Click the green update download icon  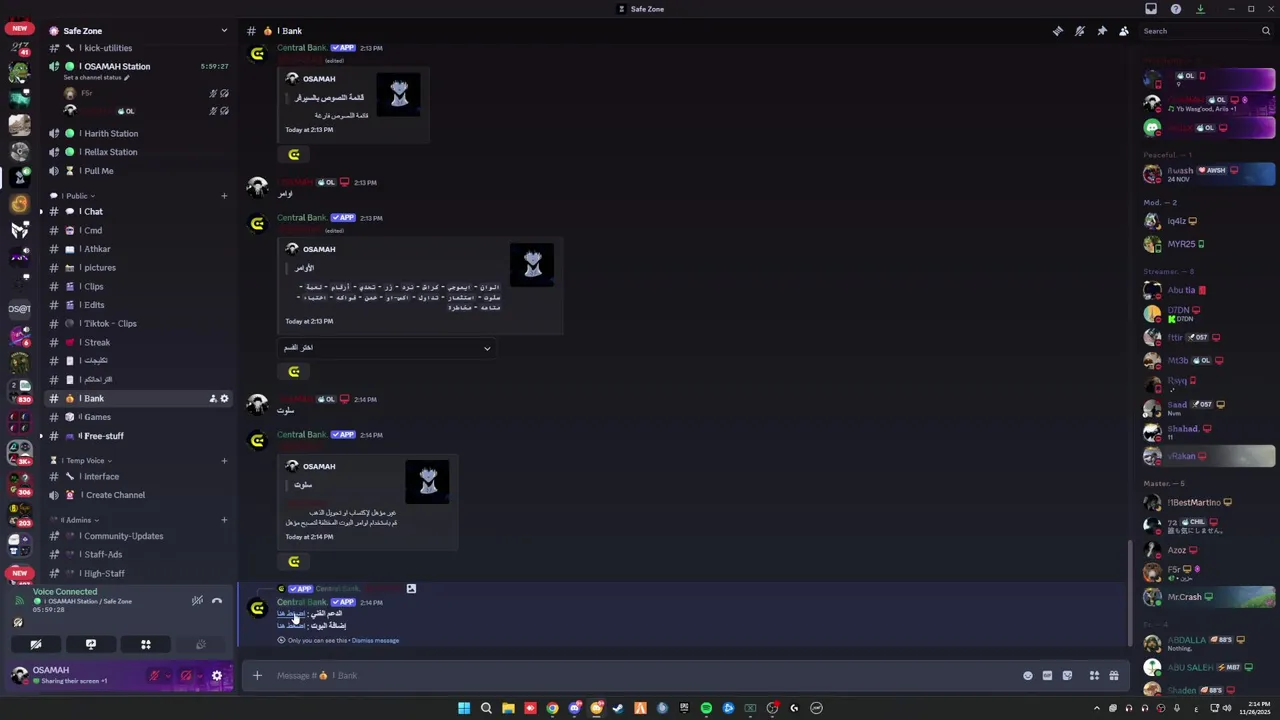coord(1200,9)
